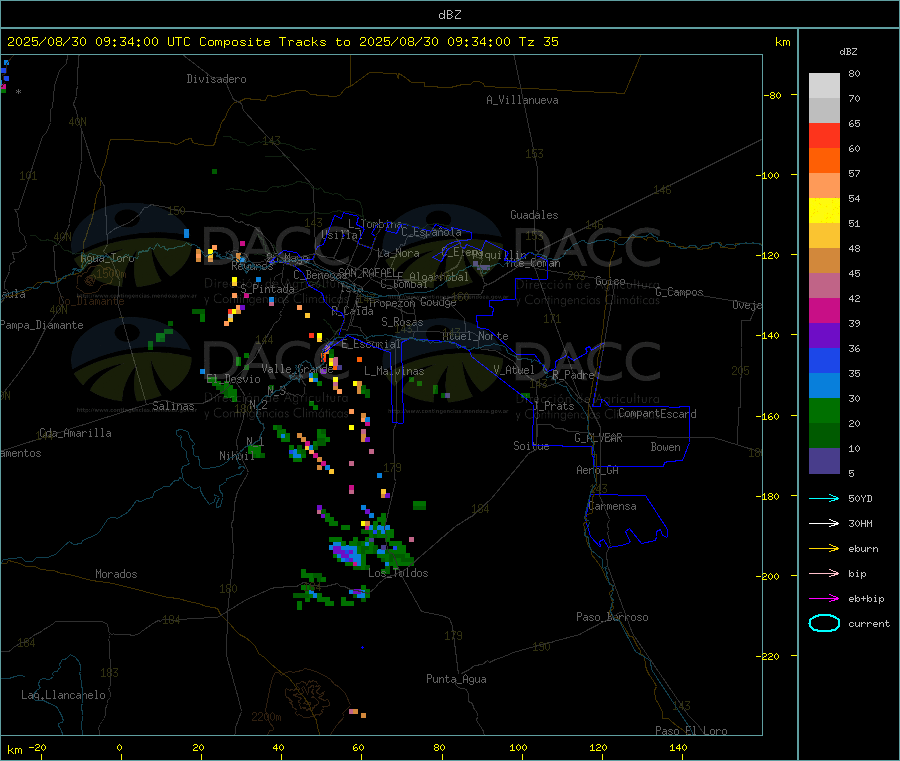Click the Morados map label
Viewport: 900px width, 761px height.
pyautogui.click(x=117, y=574)
